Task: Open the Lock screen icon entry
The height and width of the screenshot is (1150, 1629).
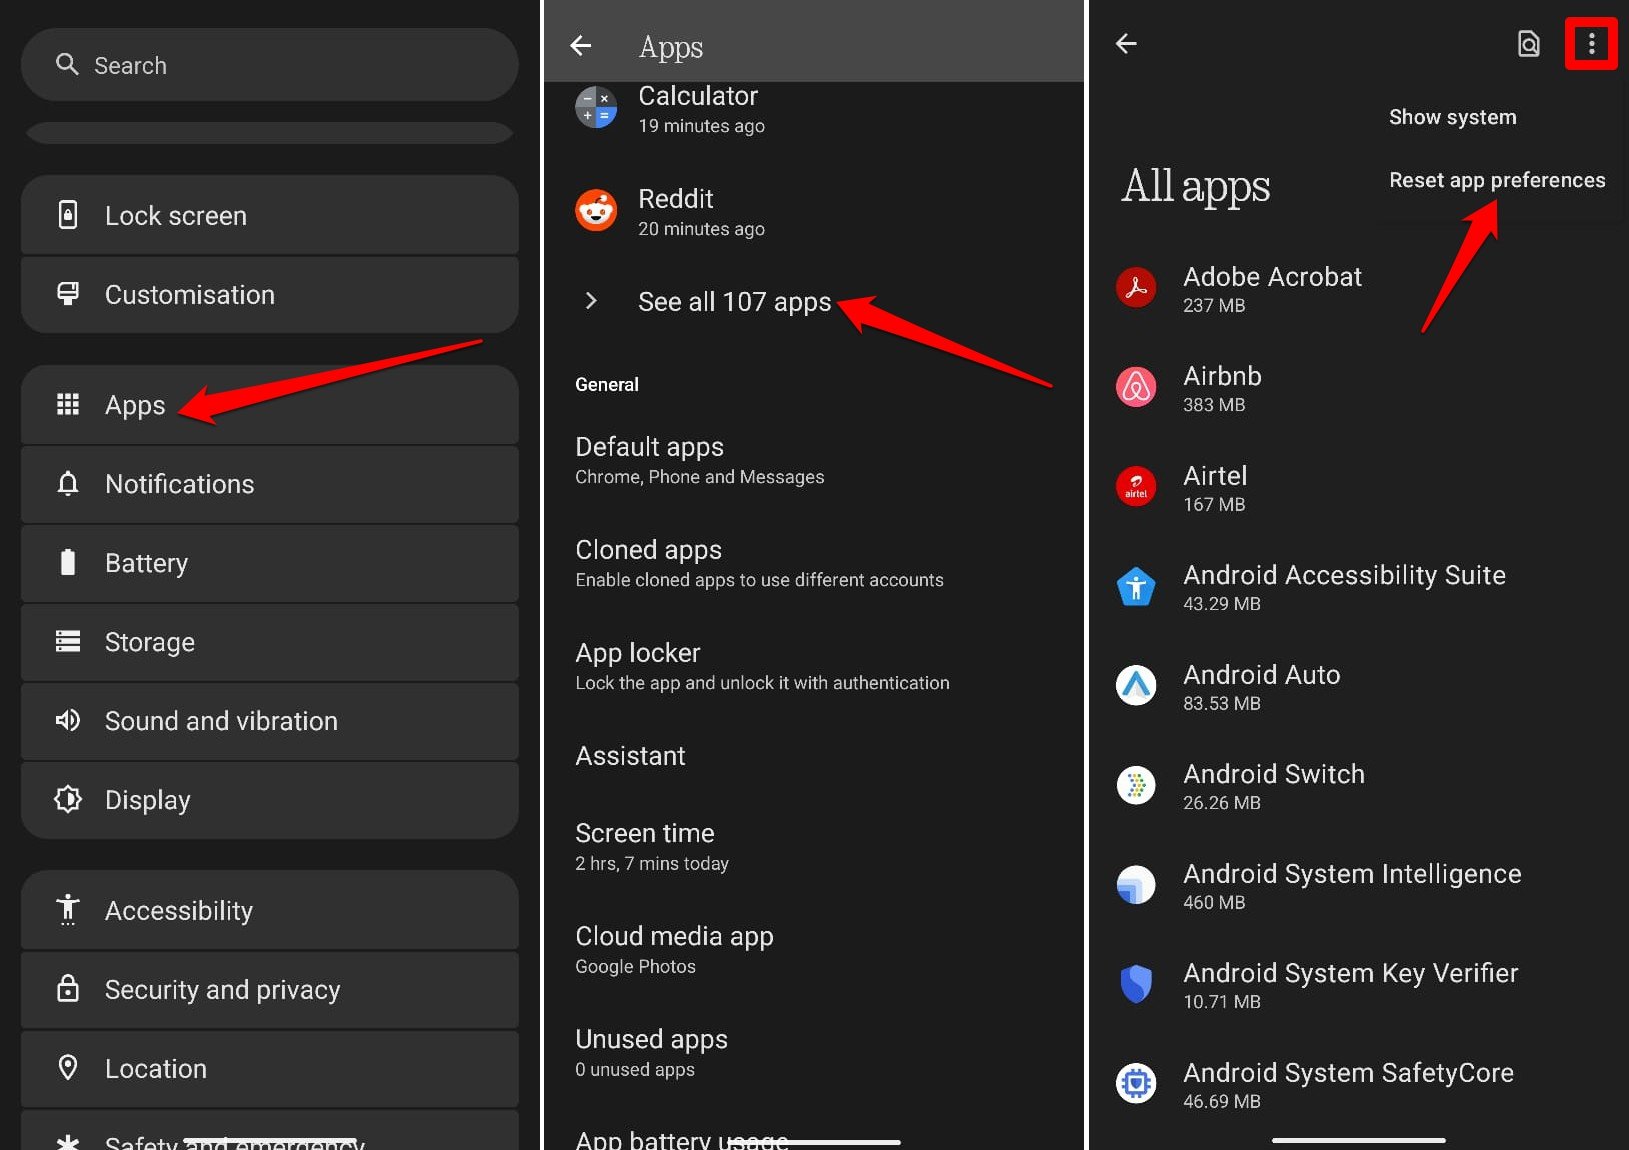Action: pyautogui.click(x=68, y=214)
